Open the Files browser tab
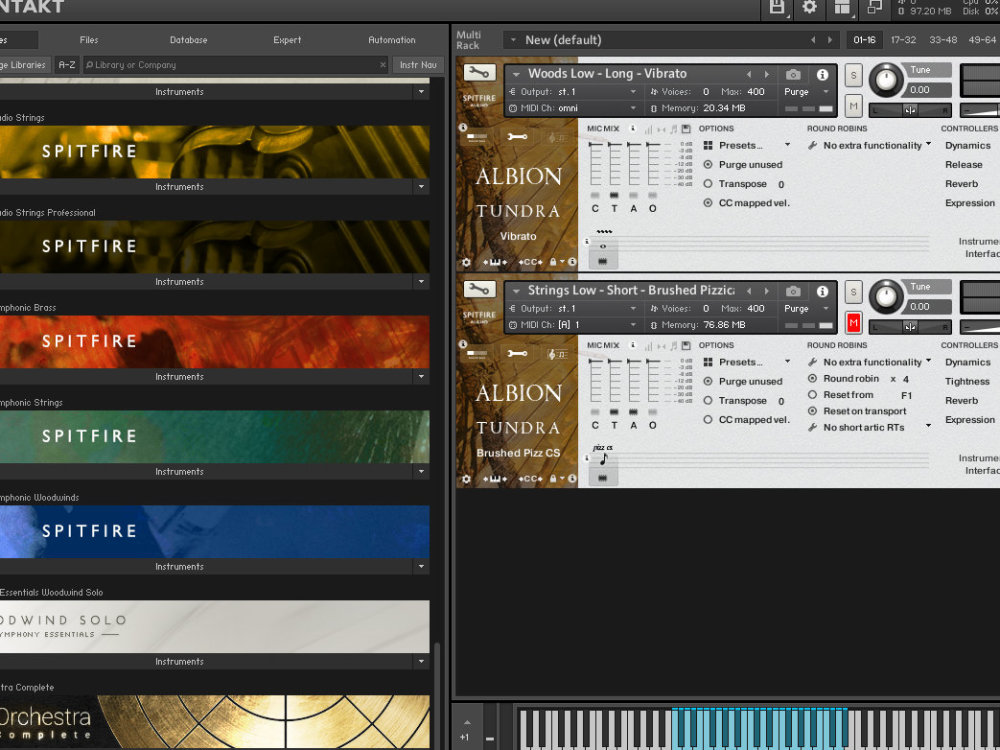 tap(89, 40)
